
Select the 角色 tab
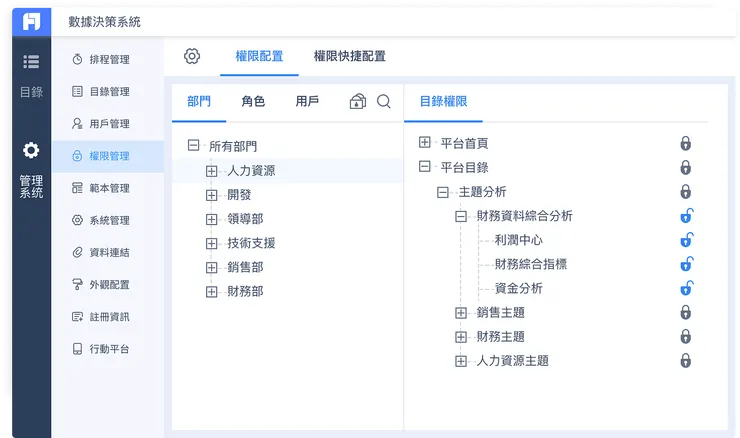pyautogui.click(x=253, y=101)
